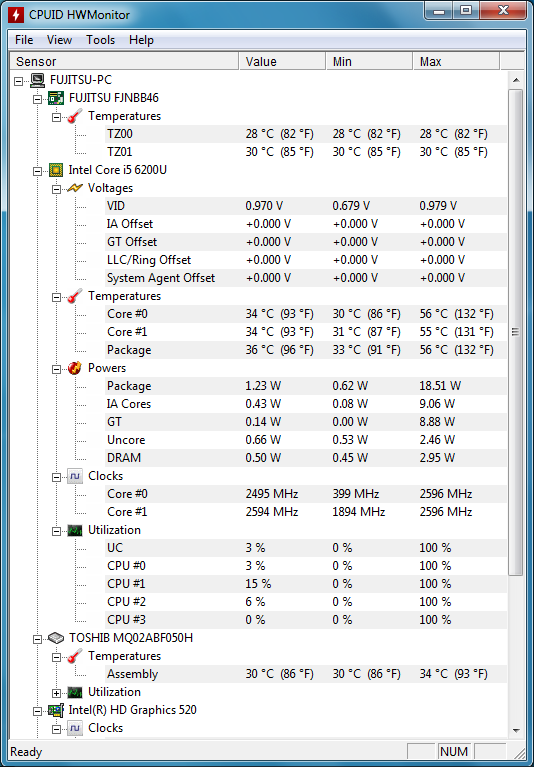Collapse the Intel Core i5 6200U node

coord(38,171)
